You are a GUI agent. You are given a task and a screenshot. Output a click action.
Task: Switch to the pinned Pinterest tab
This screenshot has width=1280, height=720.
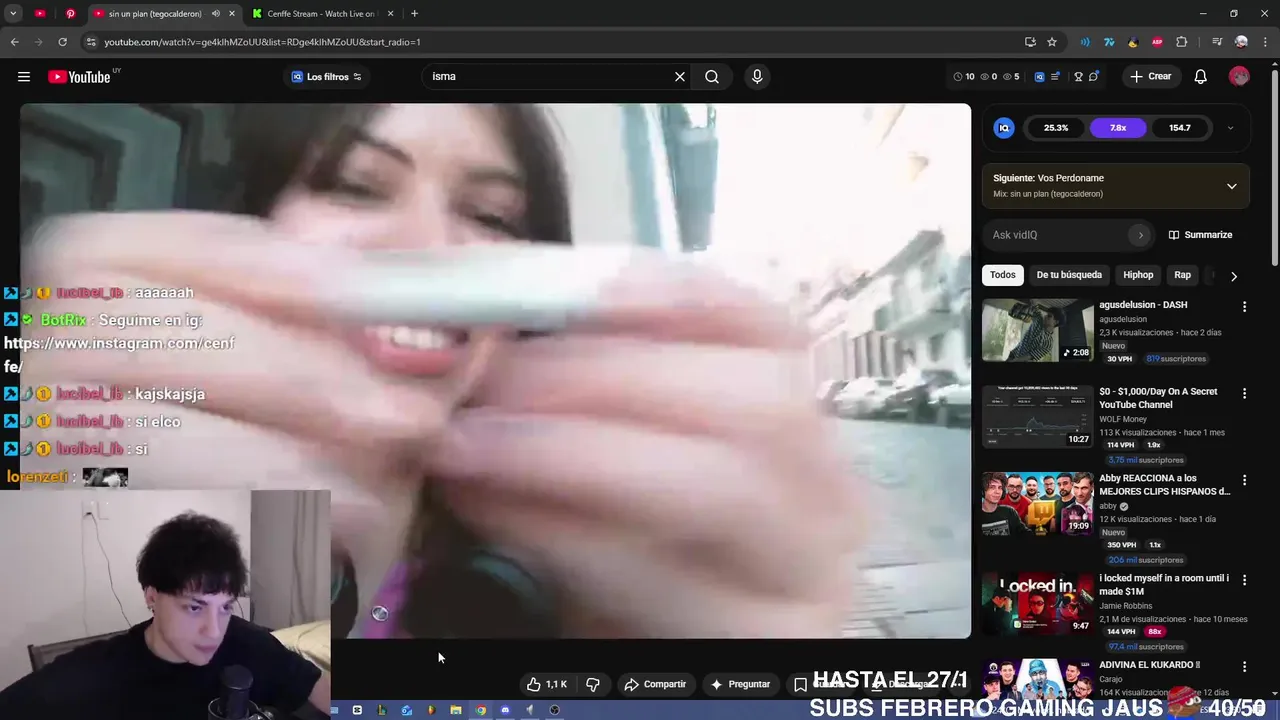(70, 14)
